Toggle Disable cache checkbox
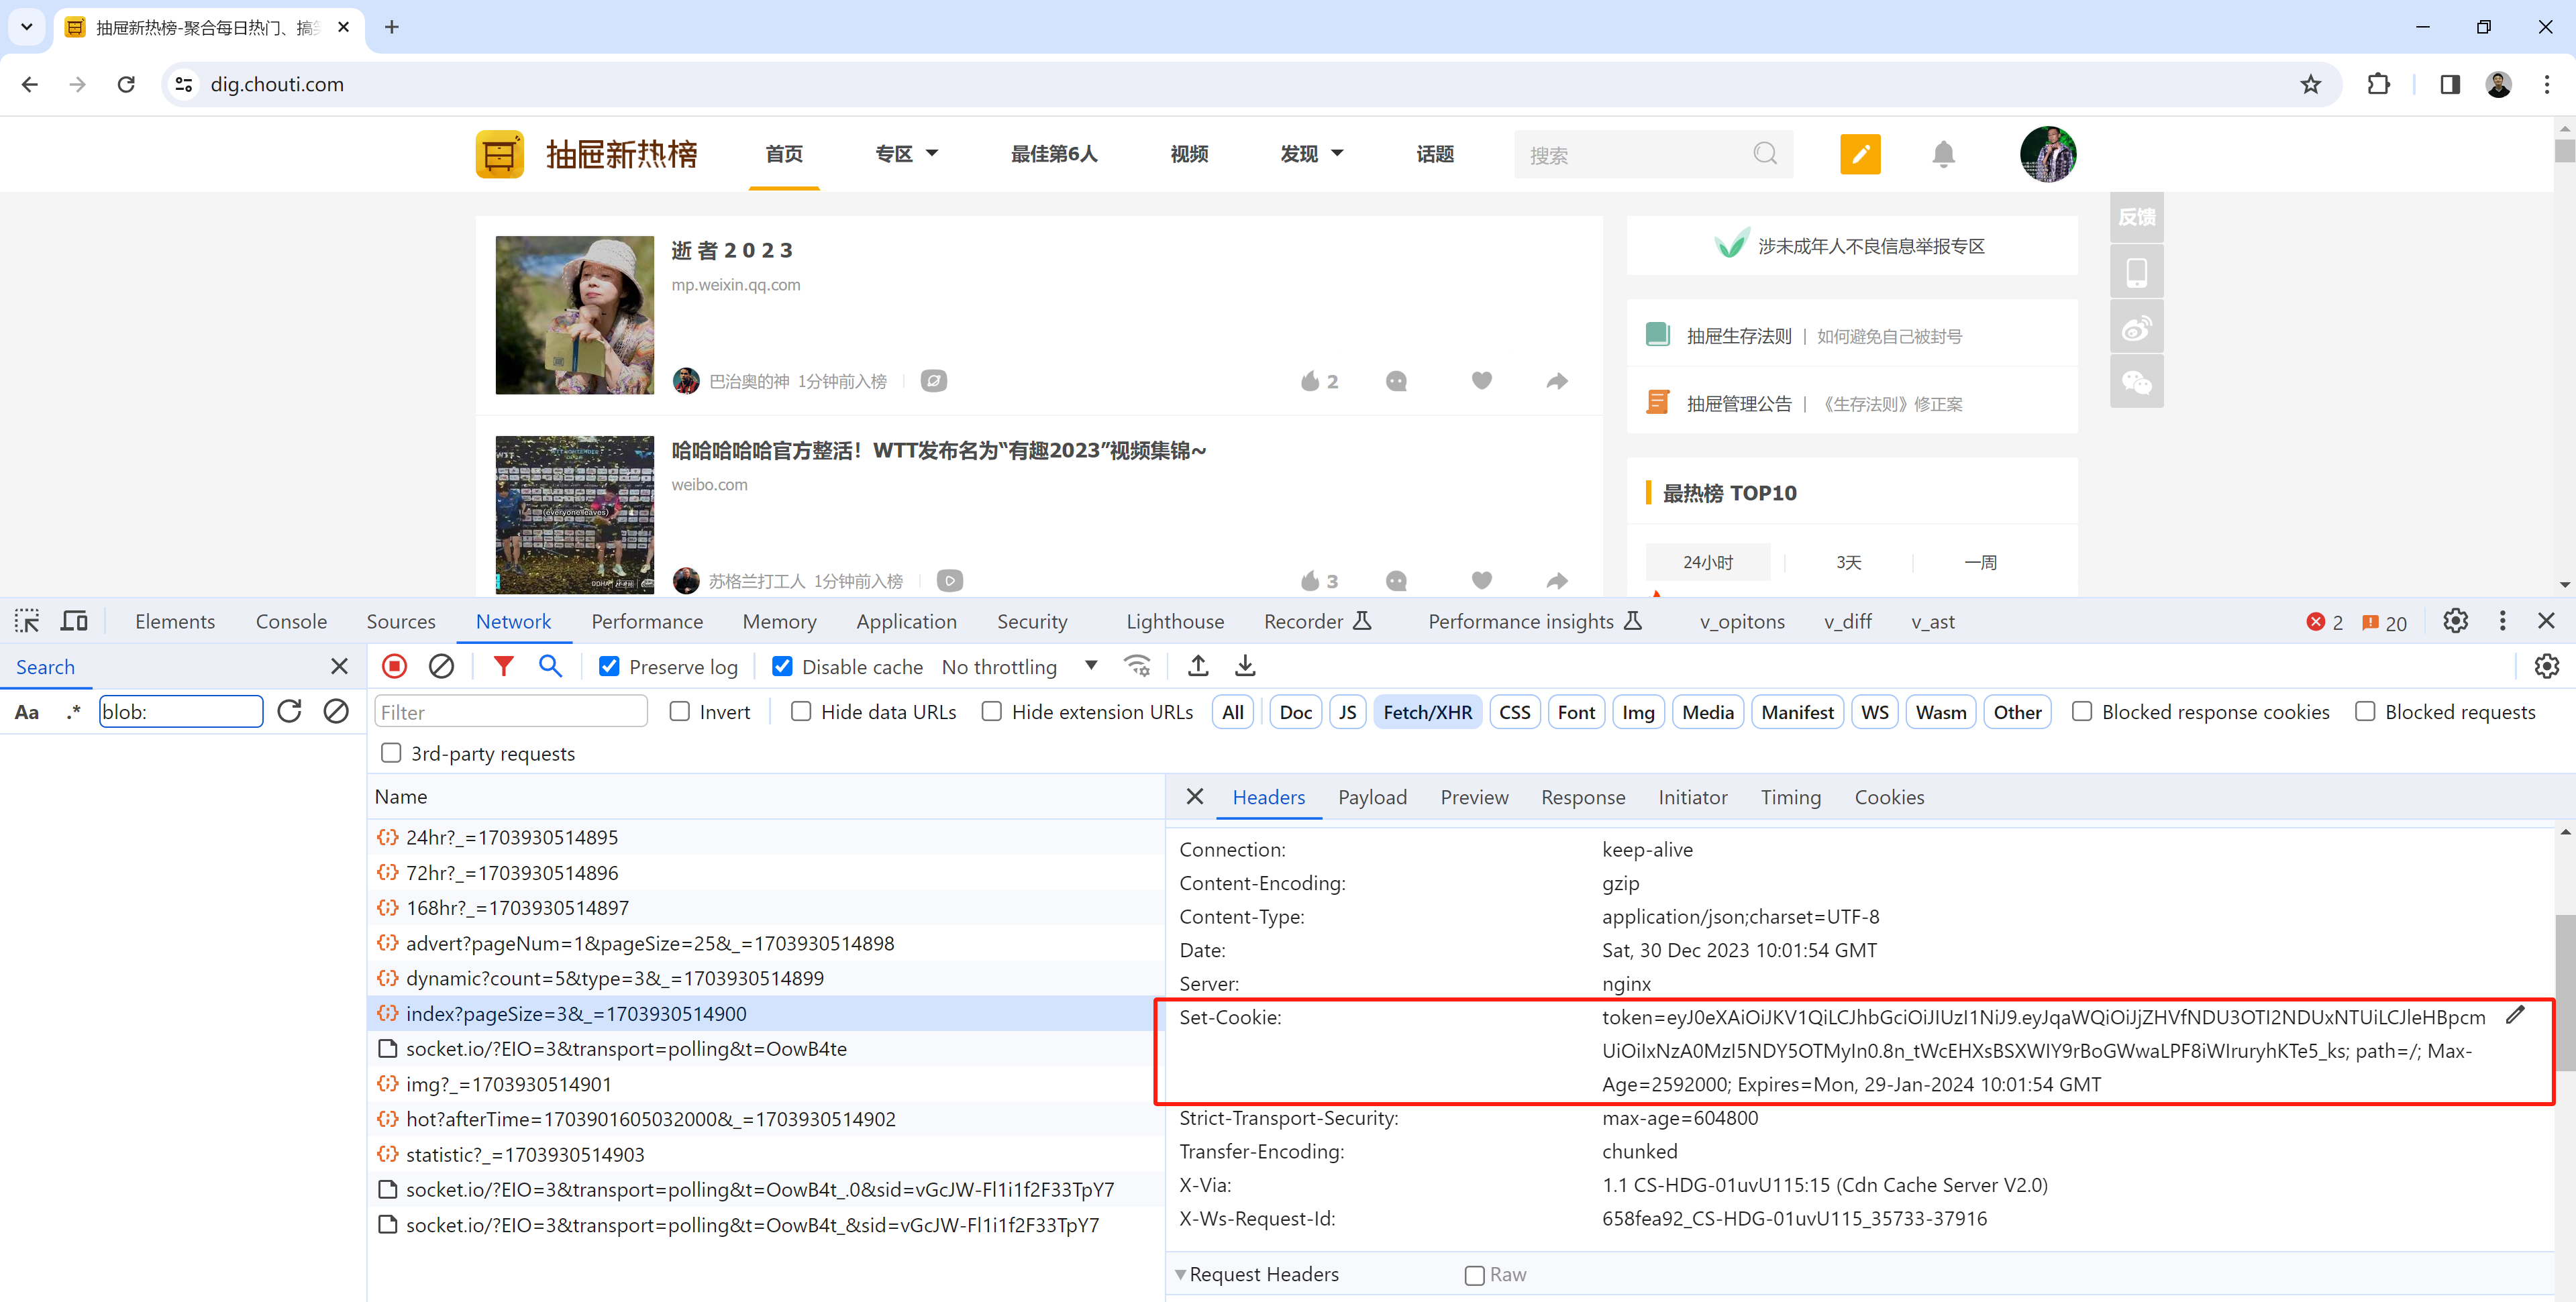The width and height of the screenshot is (2576, 1302). coord(783,667)
